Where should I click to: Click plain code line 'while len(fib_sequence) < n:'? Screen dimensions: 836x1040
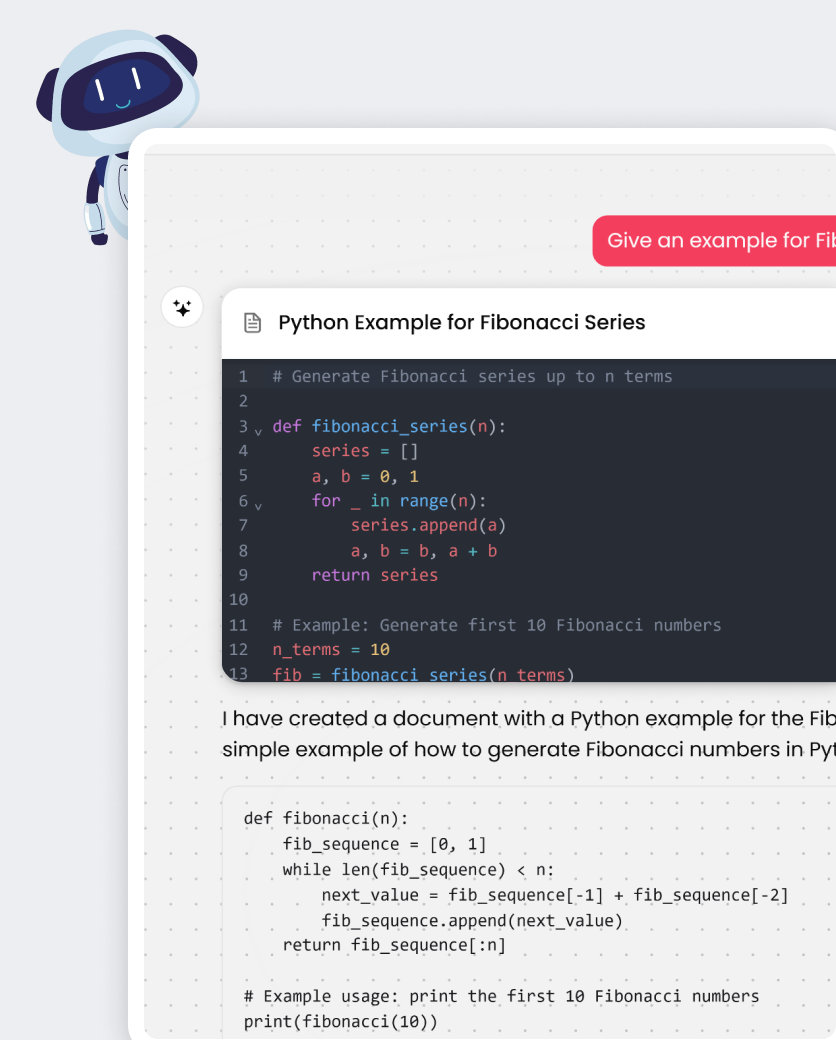click(x=418, y=870)
